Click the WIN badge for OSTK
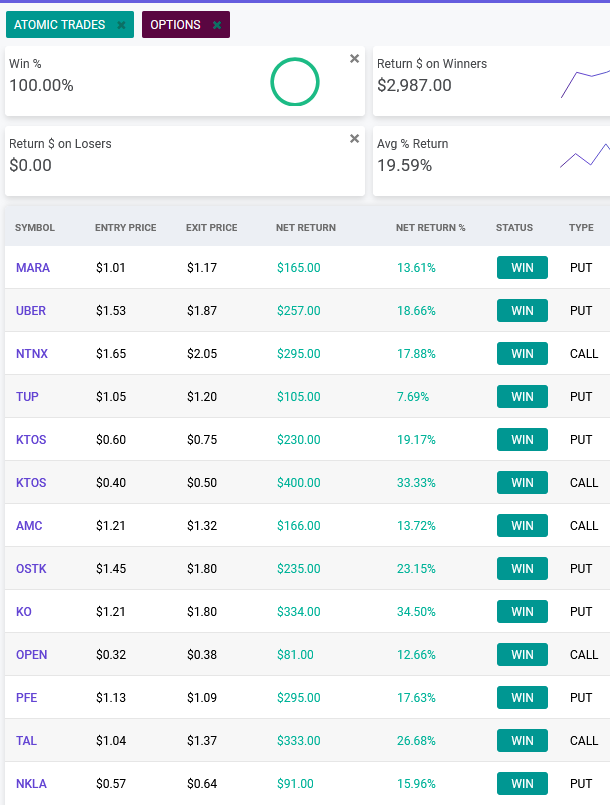 (x=522, y=569)
